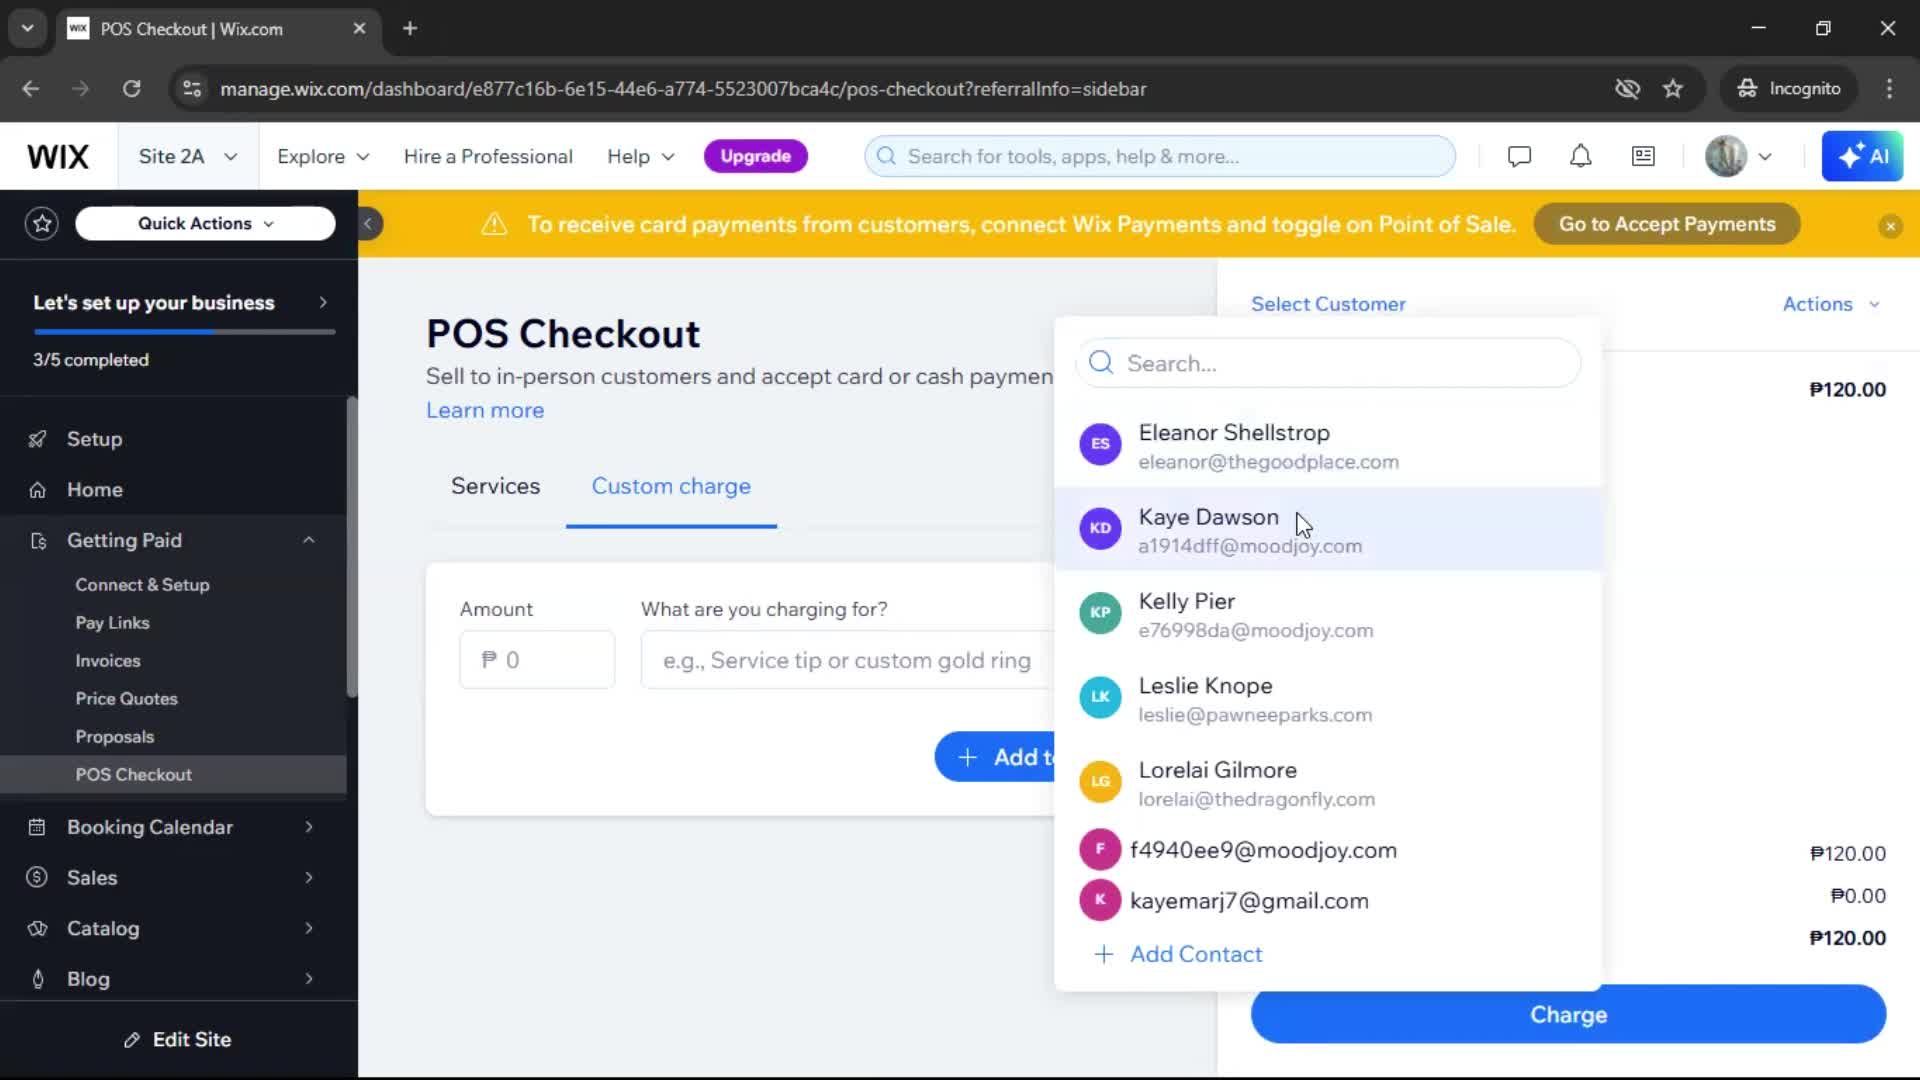
Task: Click the Sales dollar icon
Action: coord(37,878)
